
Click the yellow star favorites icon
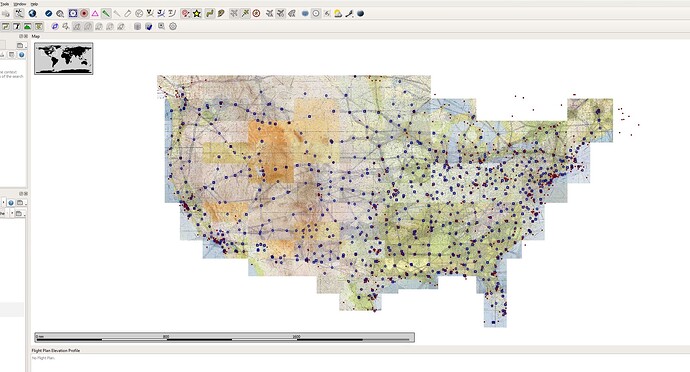coord(197,14)
